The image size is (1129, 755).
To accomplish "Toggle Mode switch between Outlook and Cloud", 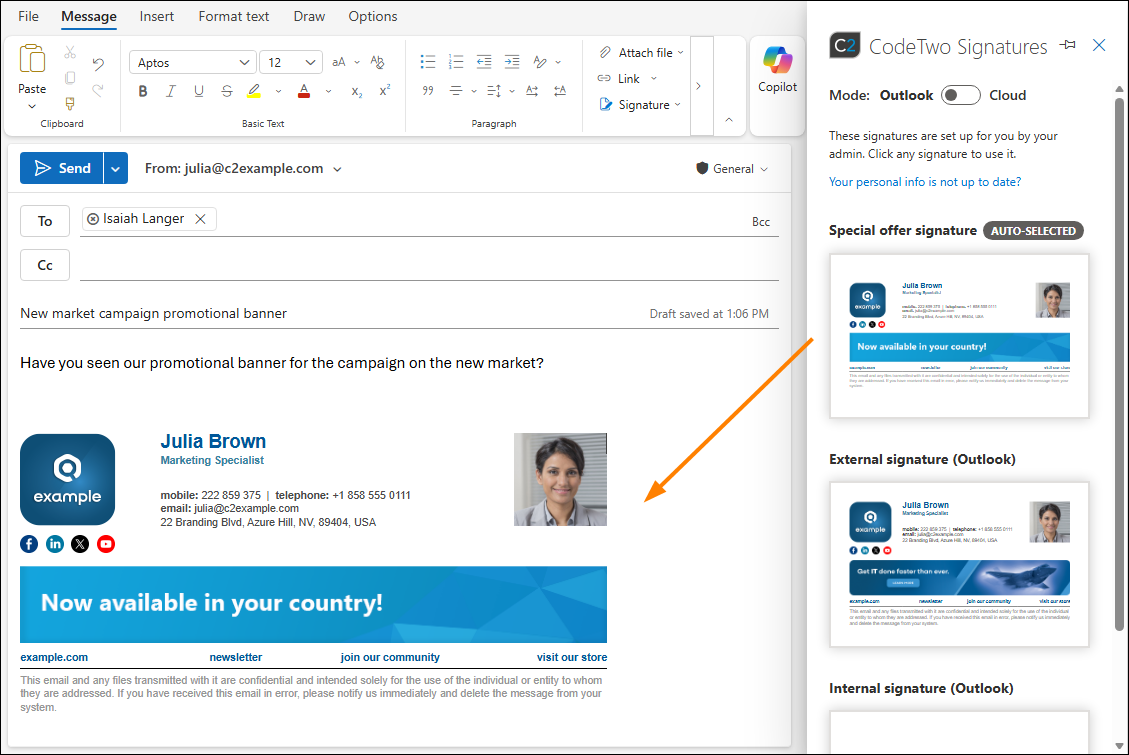I will click(961, 95).
